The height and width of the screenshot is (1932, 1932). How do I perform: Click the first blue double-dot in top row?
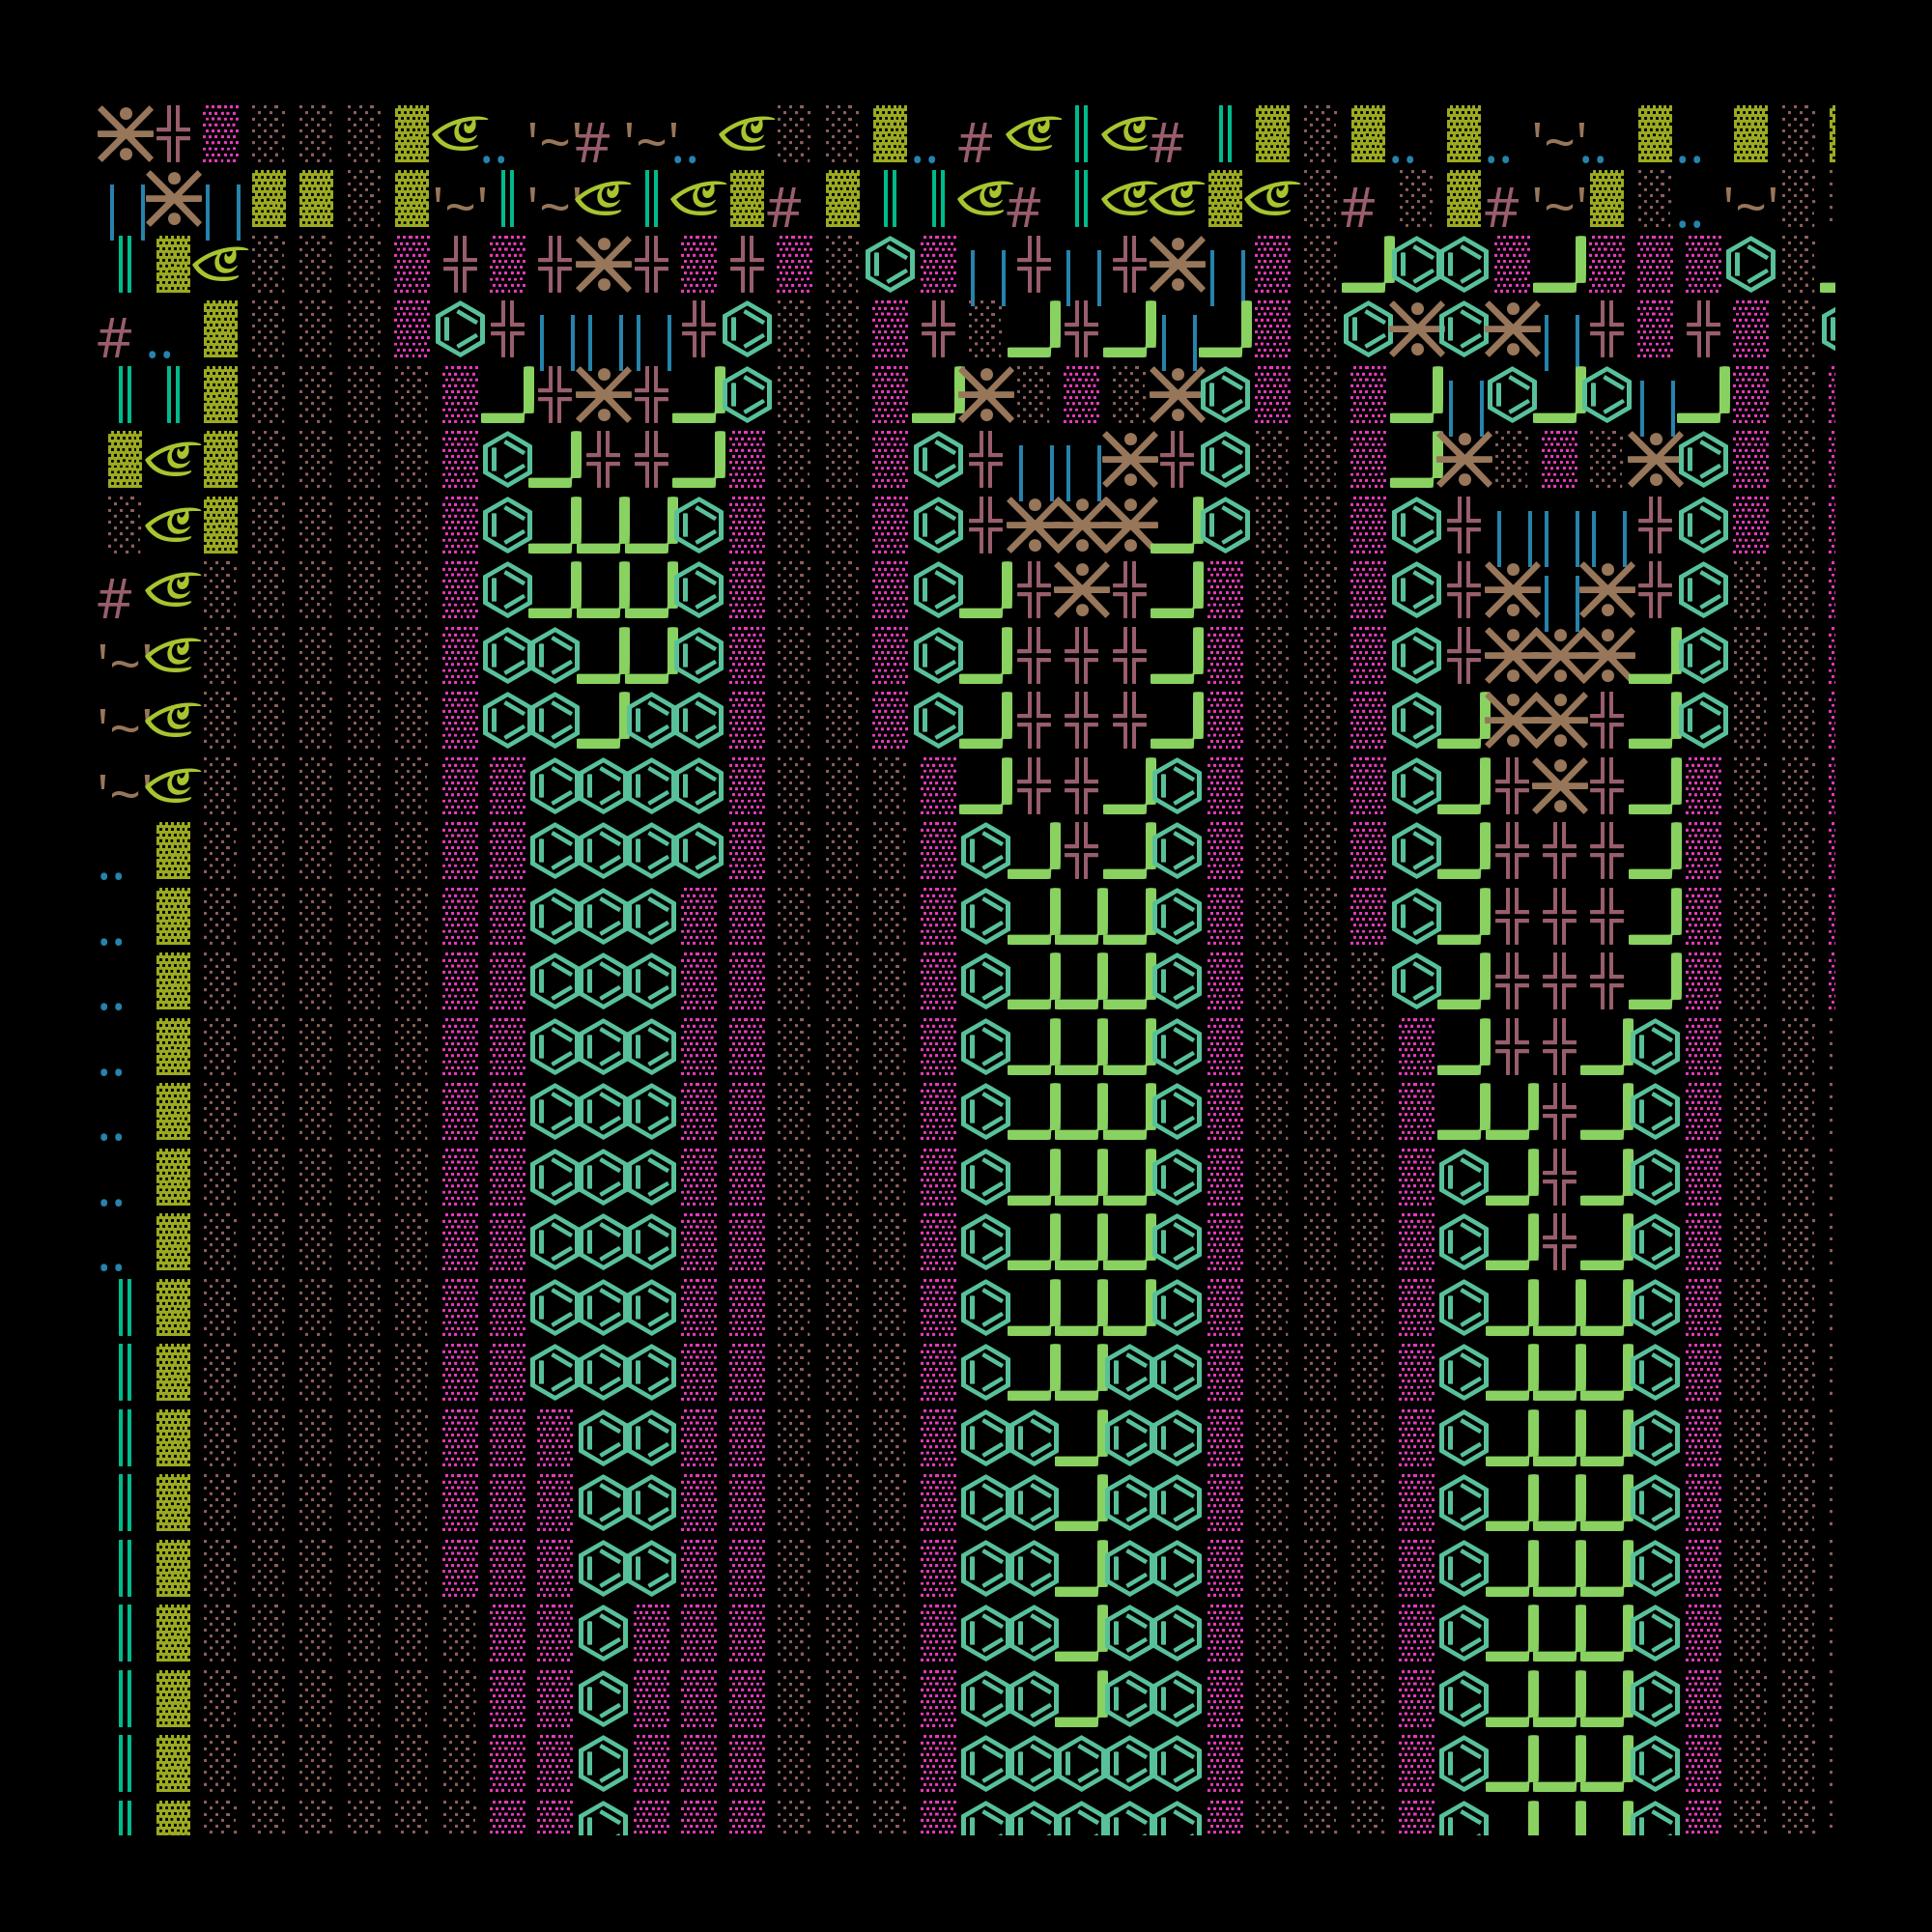coord(494,158)
